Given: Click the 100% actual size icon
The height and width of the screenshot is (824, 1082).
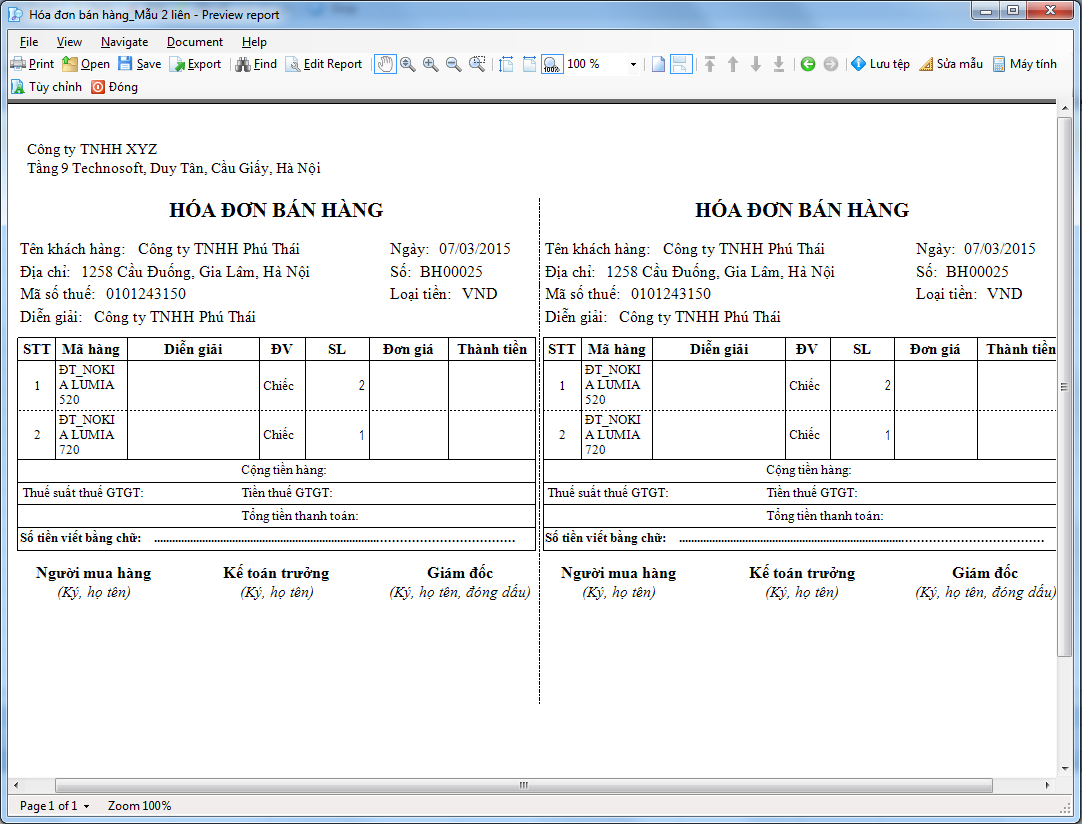Looking at the screenshot, I should [x=552, y=64].
